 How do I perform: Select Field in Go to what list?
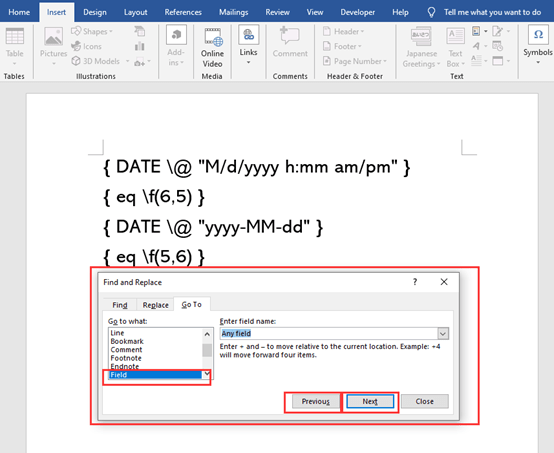coord(155,375)
